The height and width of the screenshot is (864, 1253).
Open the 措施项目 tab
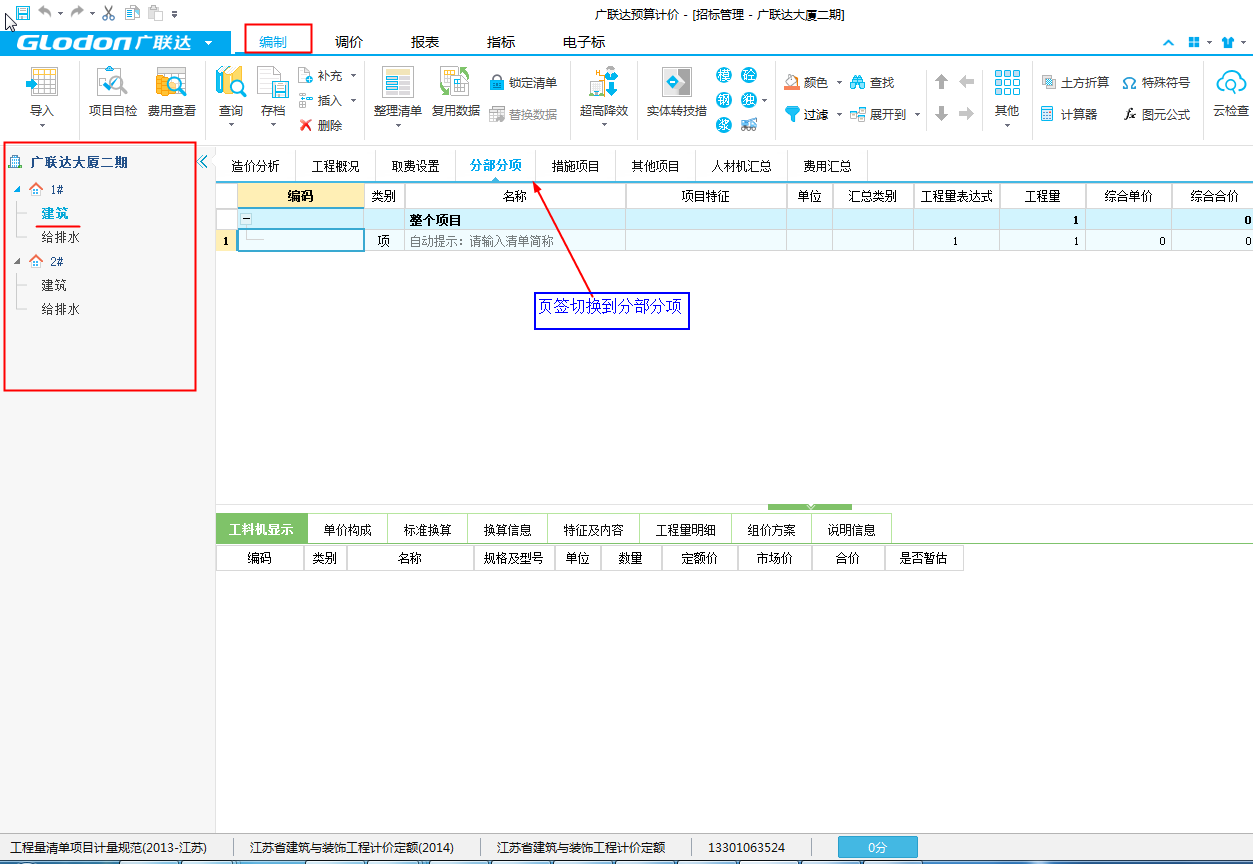[575, 166]
